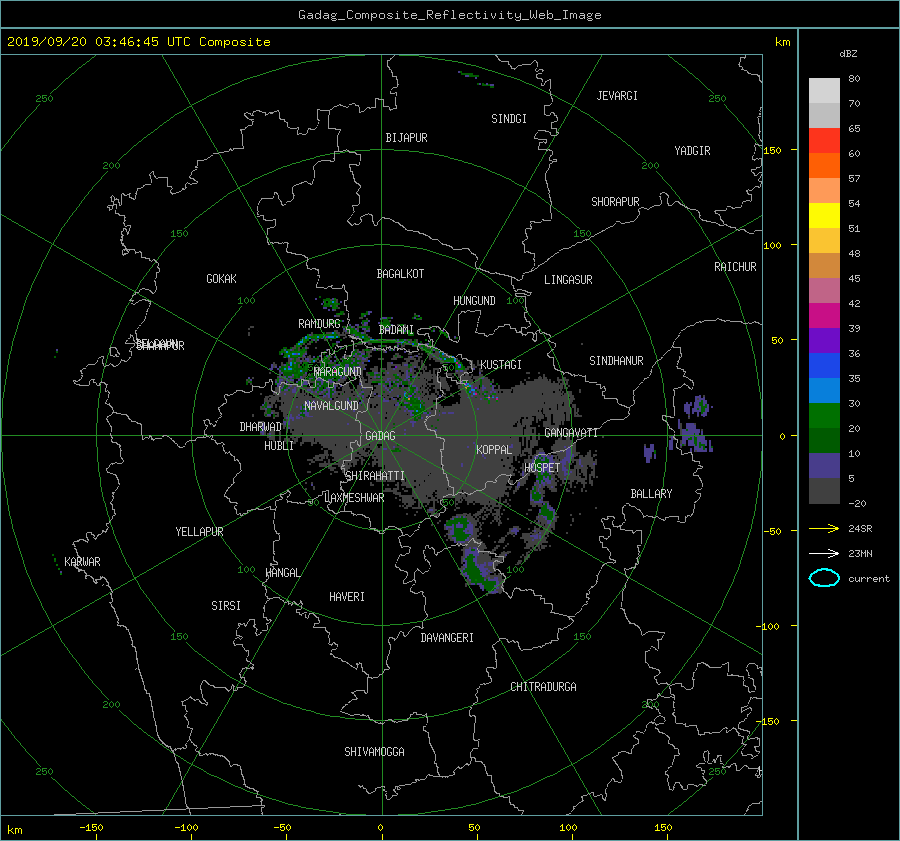Click the DHARWAD city label
Image resolution: width=900 pixels, height=841 pixels.
point(261,427)
